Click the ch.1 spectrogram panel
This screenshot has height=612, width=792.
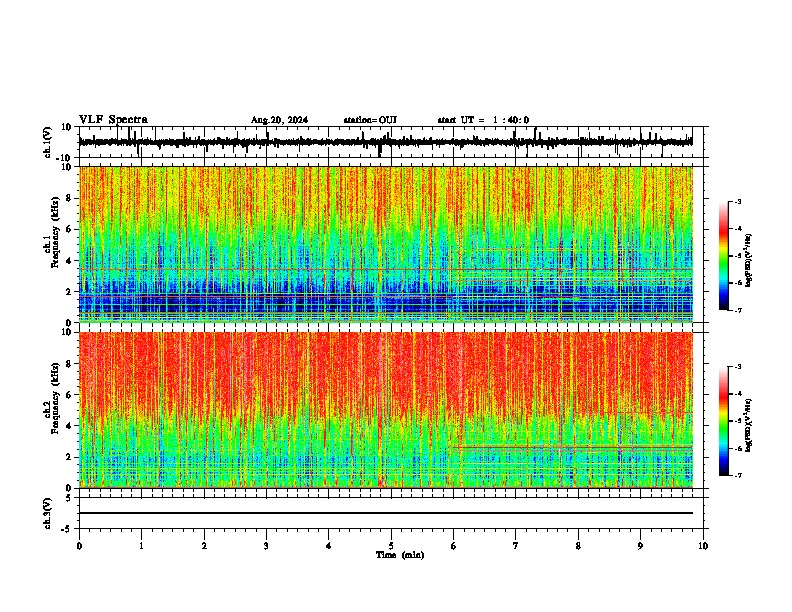pyautogui.click(x=386, y=244)
